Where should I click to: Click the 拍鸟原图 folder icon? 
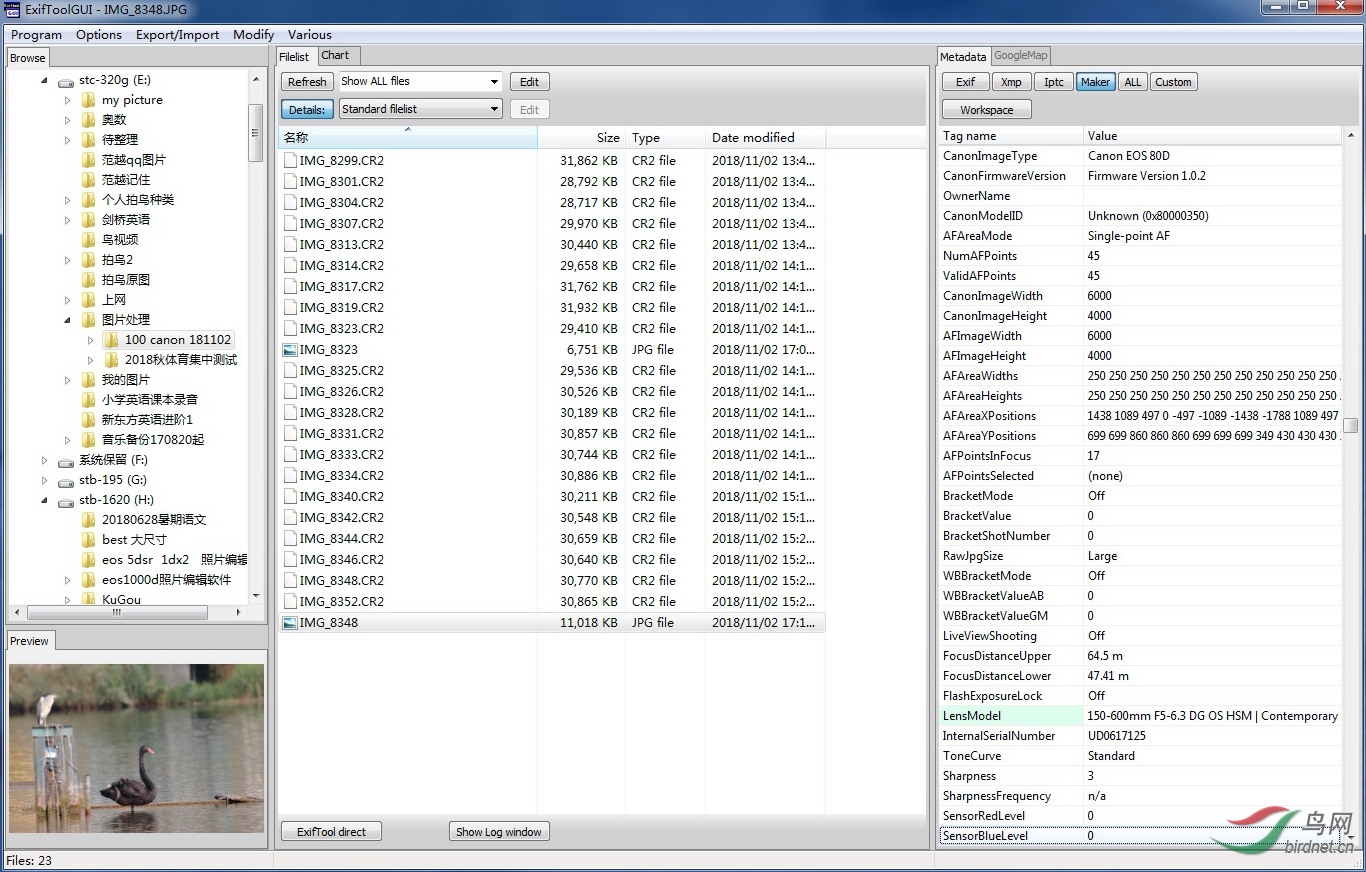[88, 280]
